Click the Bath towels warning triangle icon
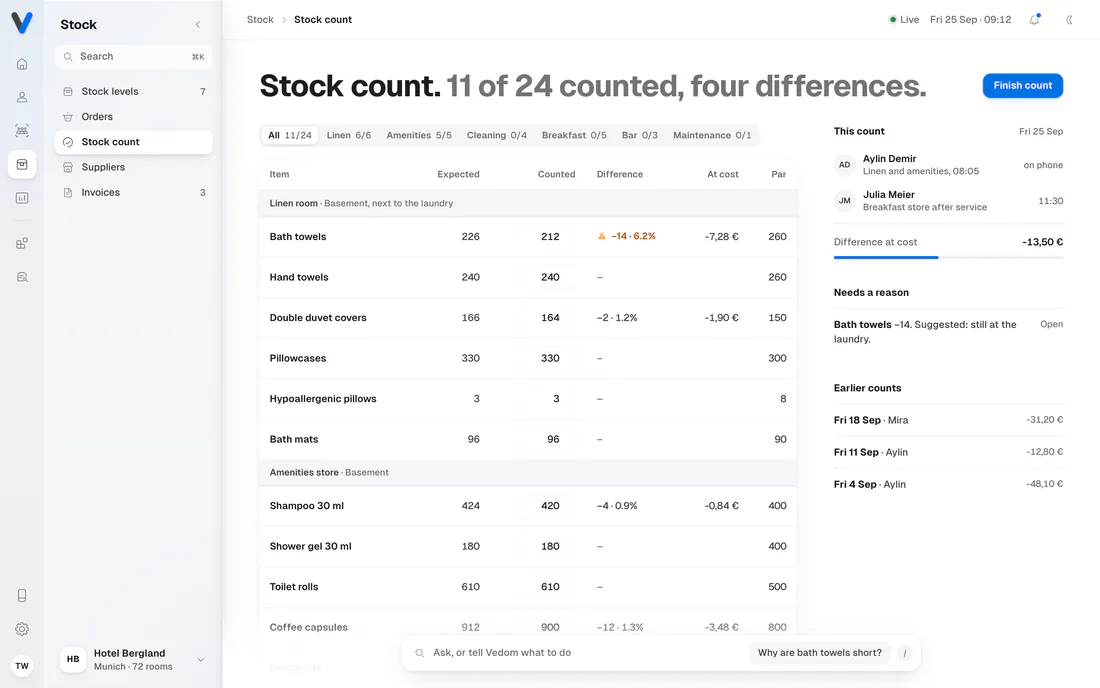Viewport: 1100px width, 688px height. coord(601,236)
